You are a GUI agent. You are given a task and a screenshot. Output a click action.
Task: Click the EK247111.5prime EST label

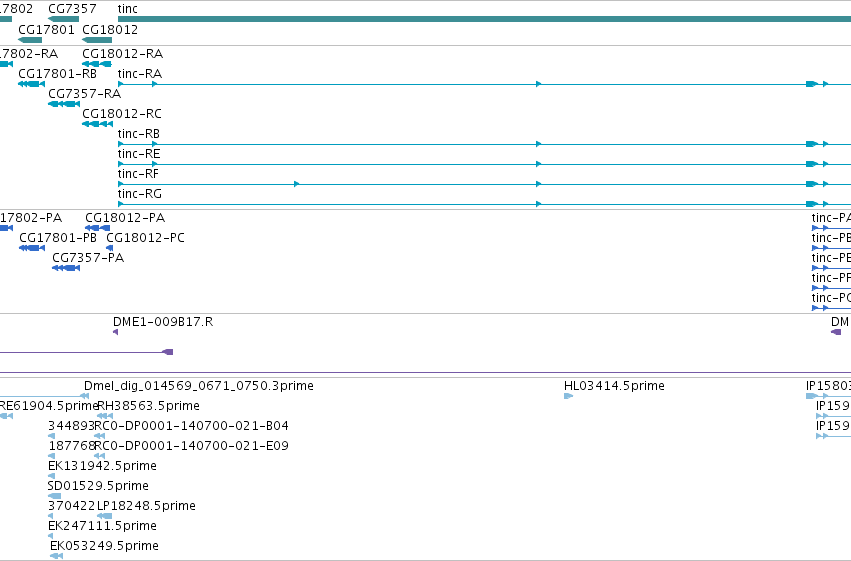pos(103,526)
